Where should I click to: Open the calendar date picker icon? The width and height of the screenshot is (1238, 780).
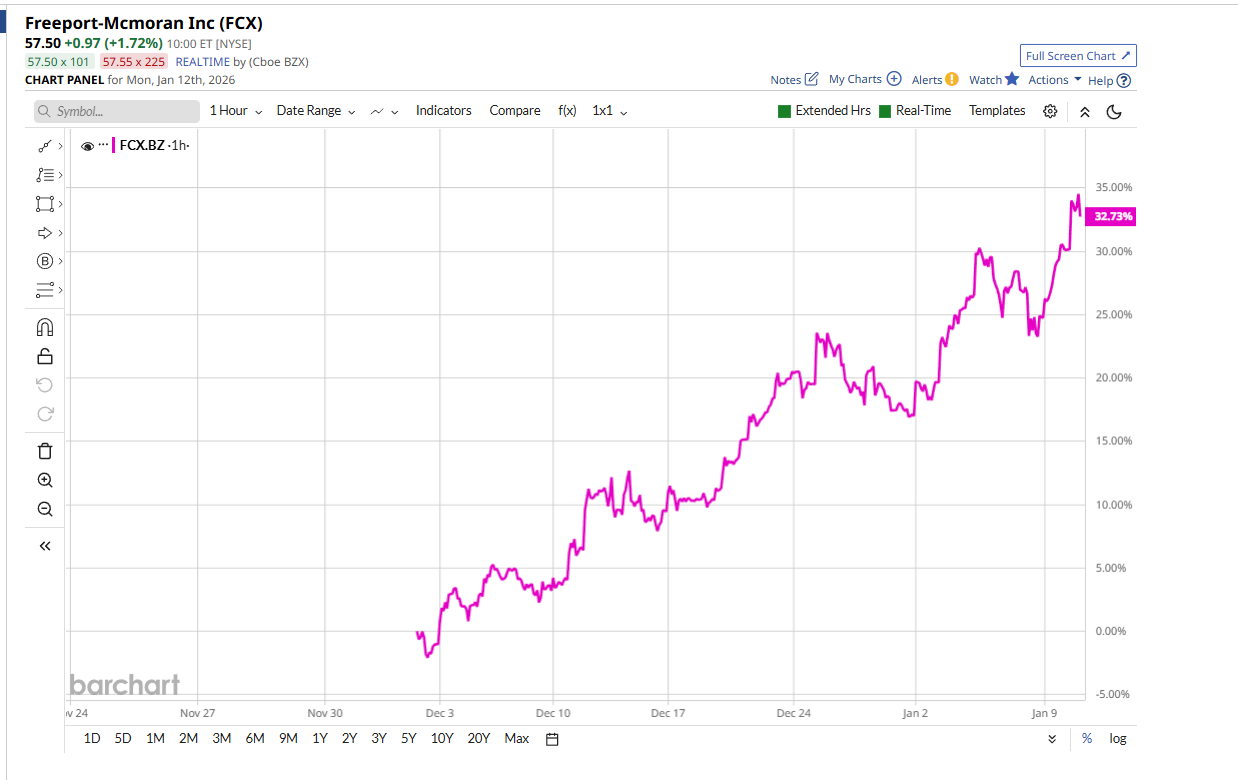[x=552, y=739]
